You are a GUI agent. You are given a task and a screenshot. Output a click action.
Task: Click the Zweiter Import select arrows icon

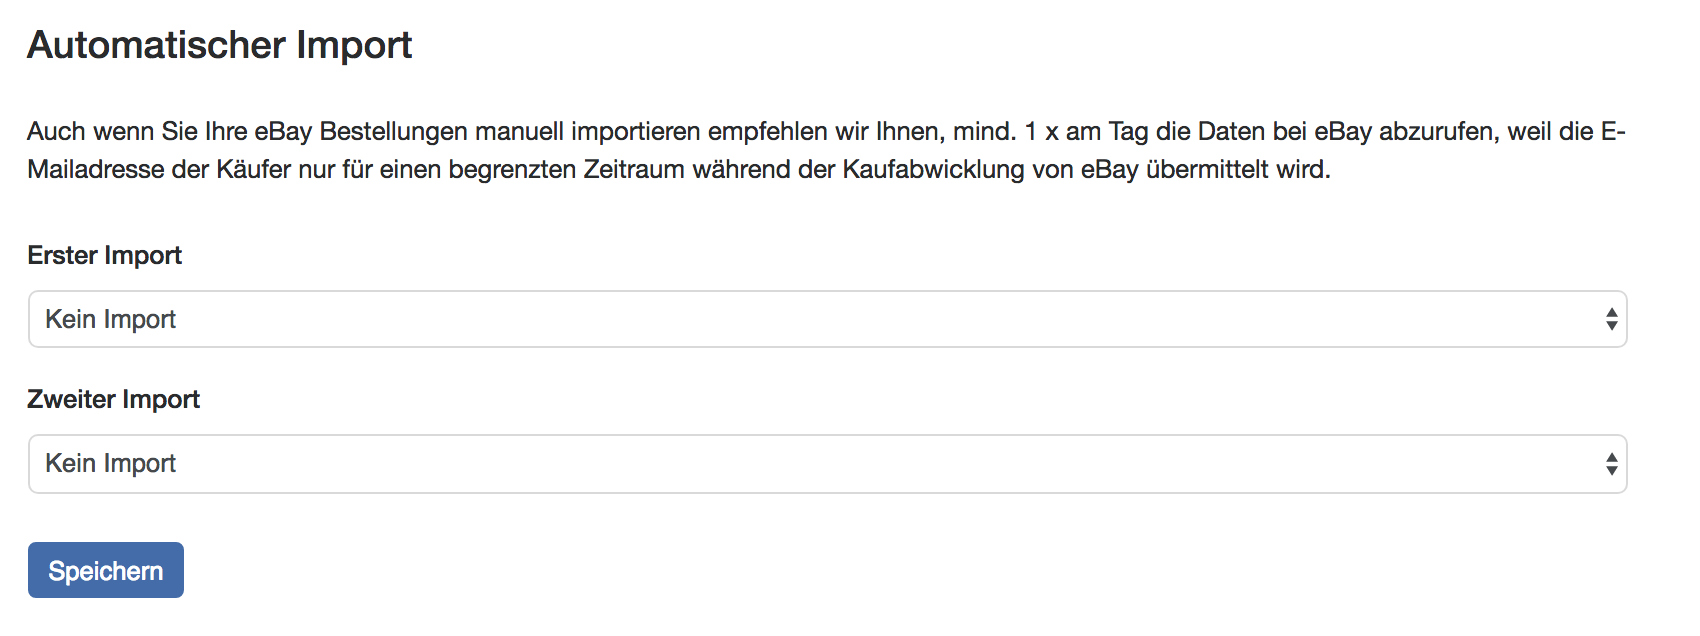(1611, 464)
